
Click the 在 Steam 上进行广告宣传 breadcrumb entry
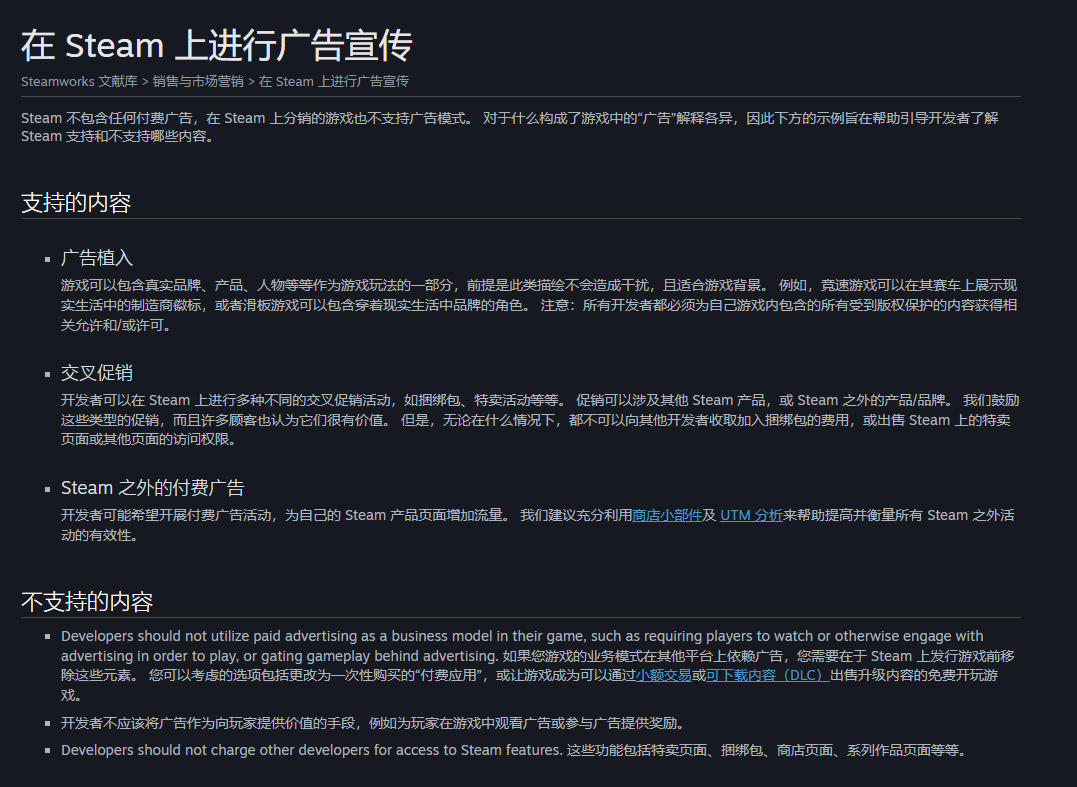pos(333,81)
